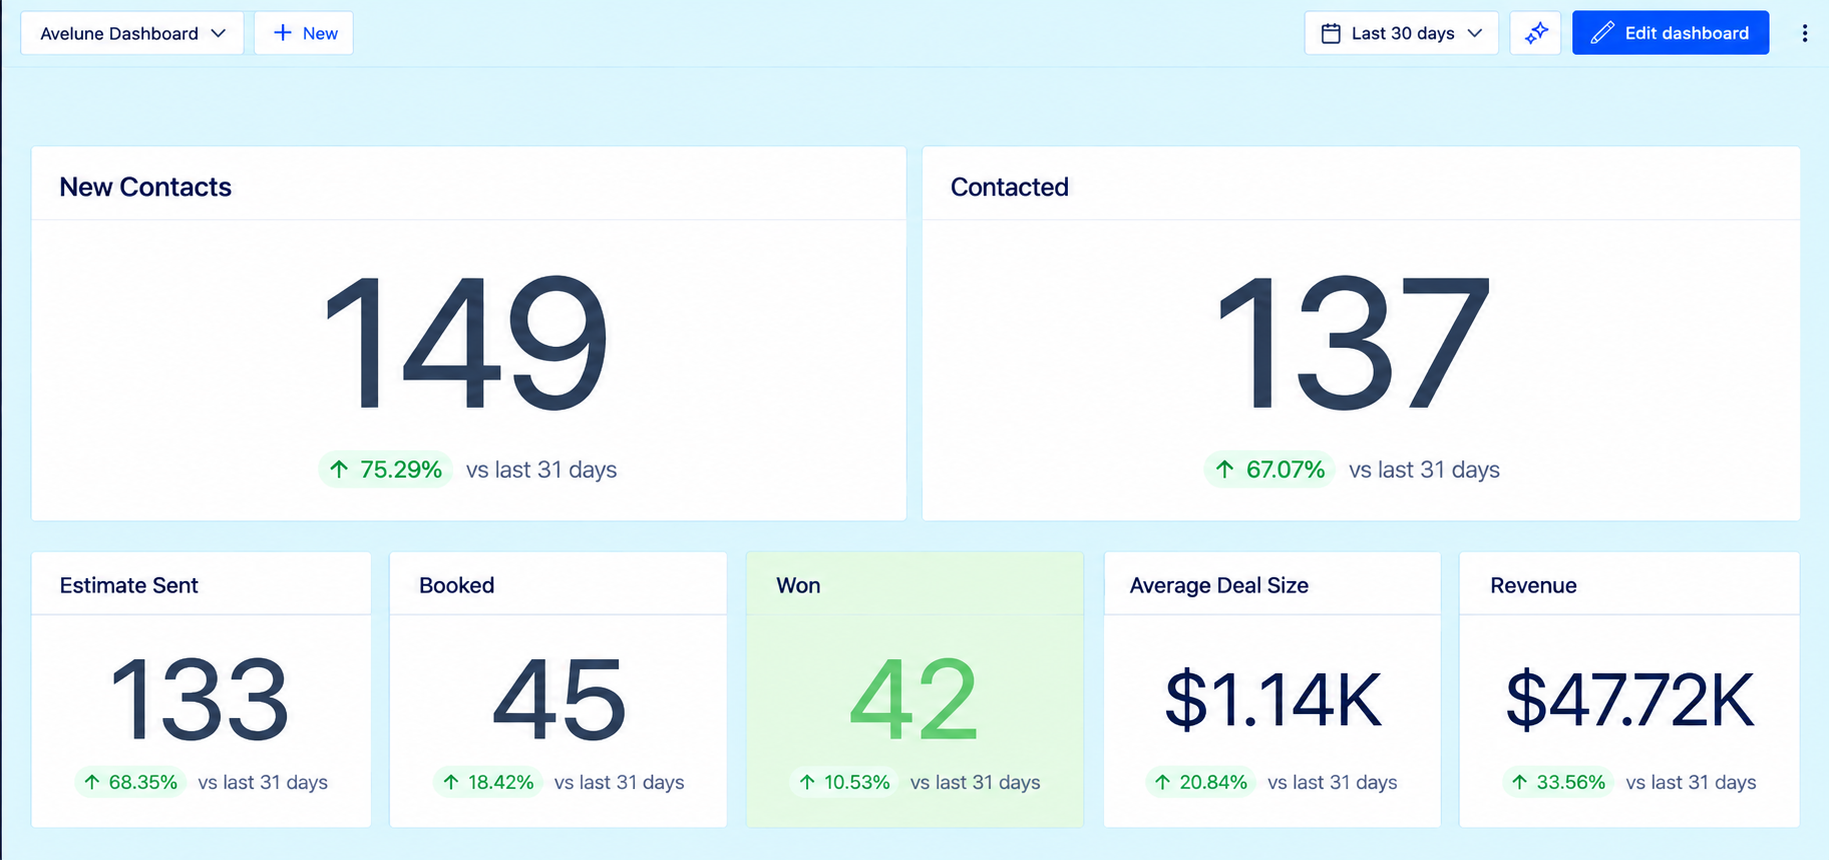Click the AI sparkle icon button

1536,33
